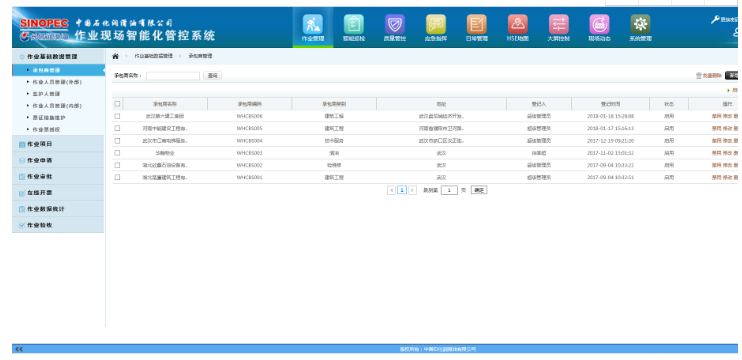The height and width of the screenshot is (360, 742).
Task: Collapse the 作业基础数据管理 sidebar section
Action: pos(58,56)
